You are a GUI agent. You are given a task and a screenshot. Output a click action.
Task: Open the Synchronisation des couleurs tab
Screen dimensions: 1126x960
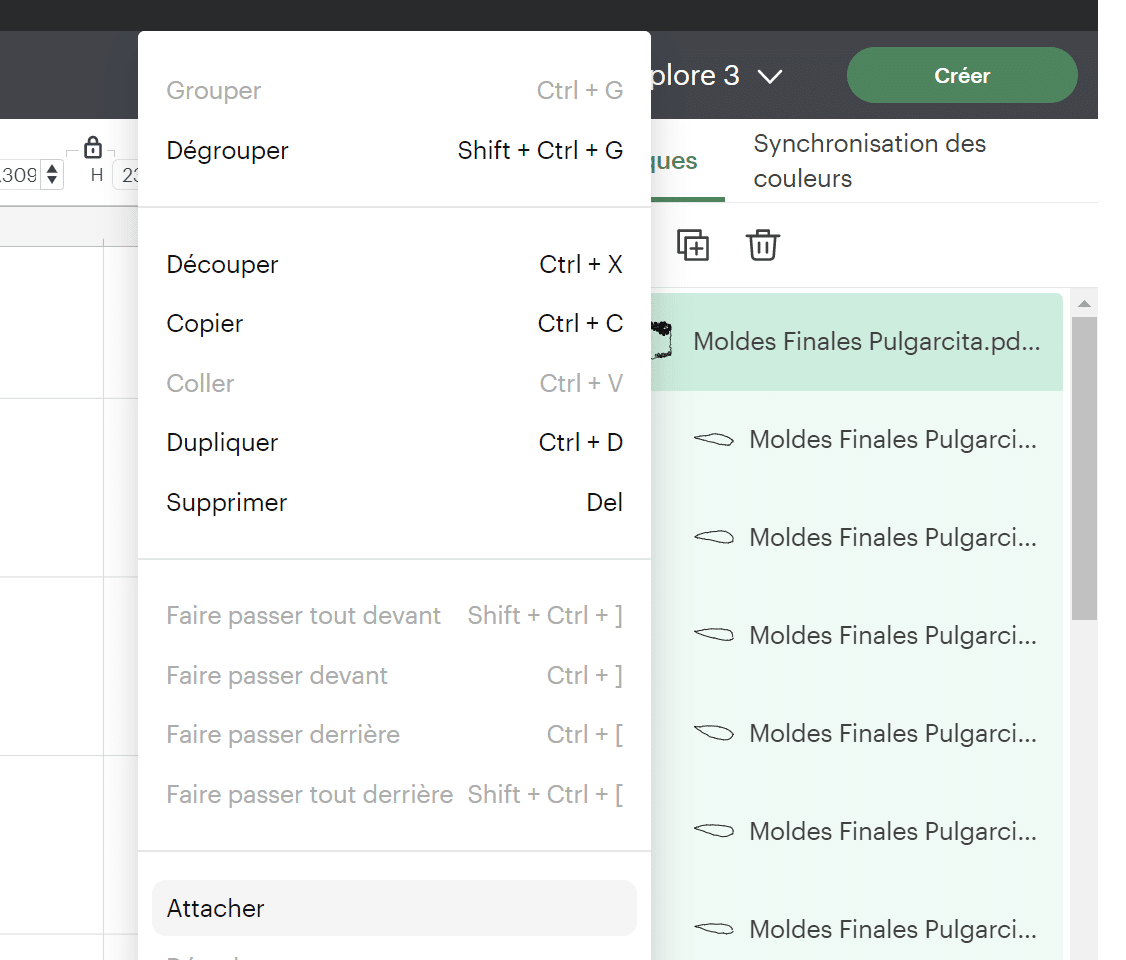point(870,161)
